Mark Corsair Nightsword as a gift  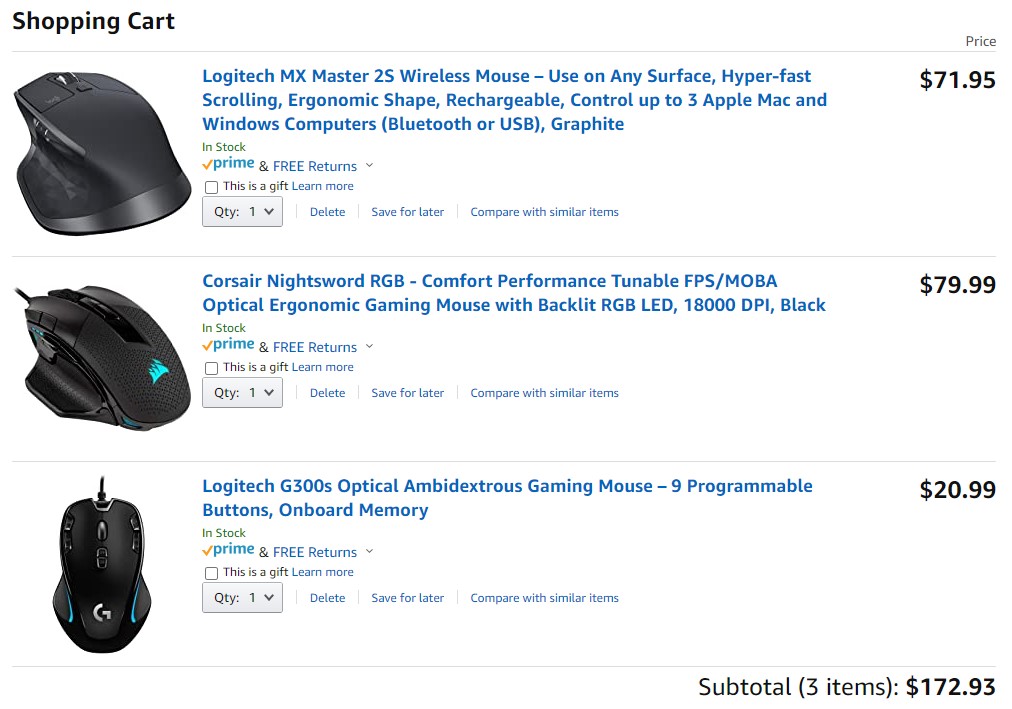[211, 368]
